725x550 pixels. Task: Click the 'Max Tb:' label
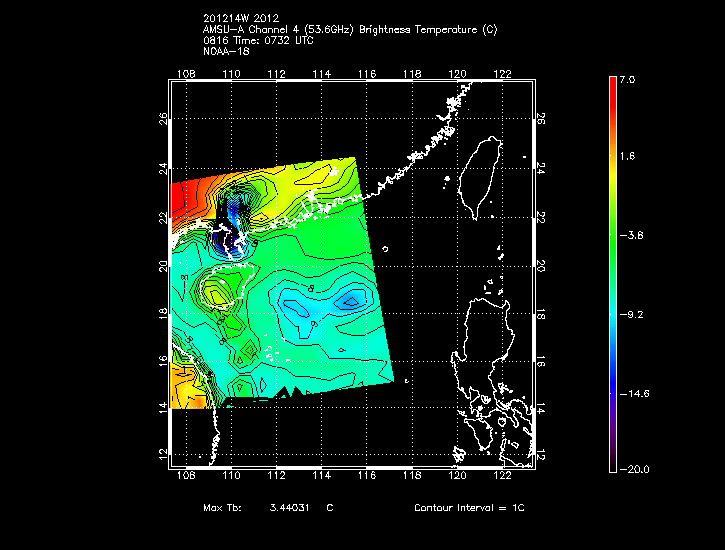point(222,507)
